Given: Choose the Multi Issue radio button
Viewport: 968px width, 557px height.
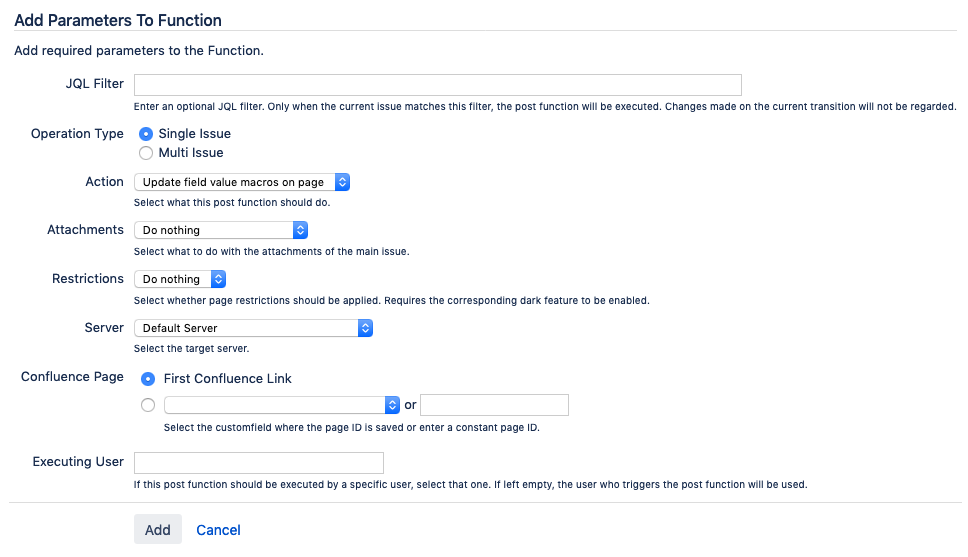Looking at the screenshot, I should [147, 153].
